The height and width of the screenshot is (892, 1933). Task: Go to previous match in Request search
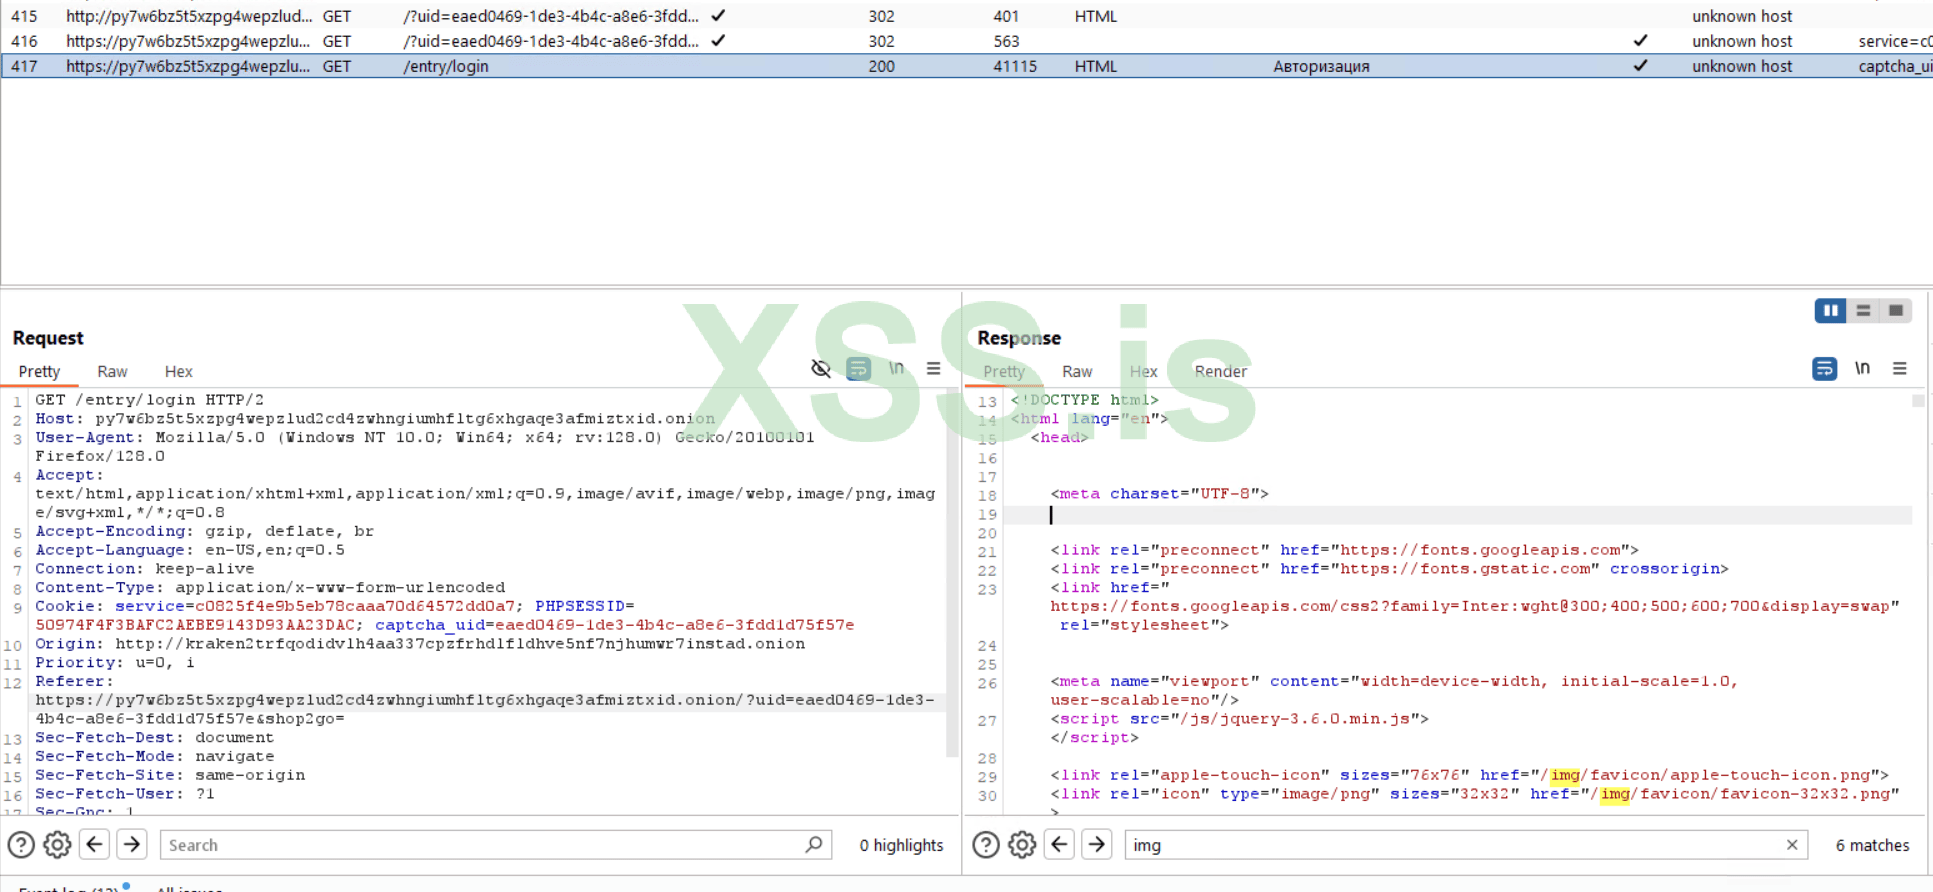95,845
